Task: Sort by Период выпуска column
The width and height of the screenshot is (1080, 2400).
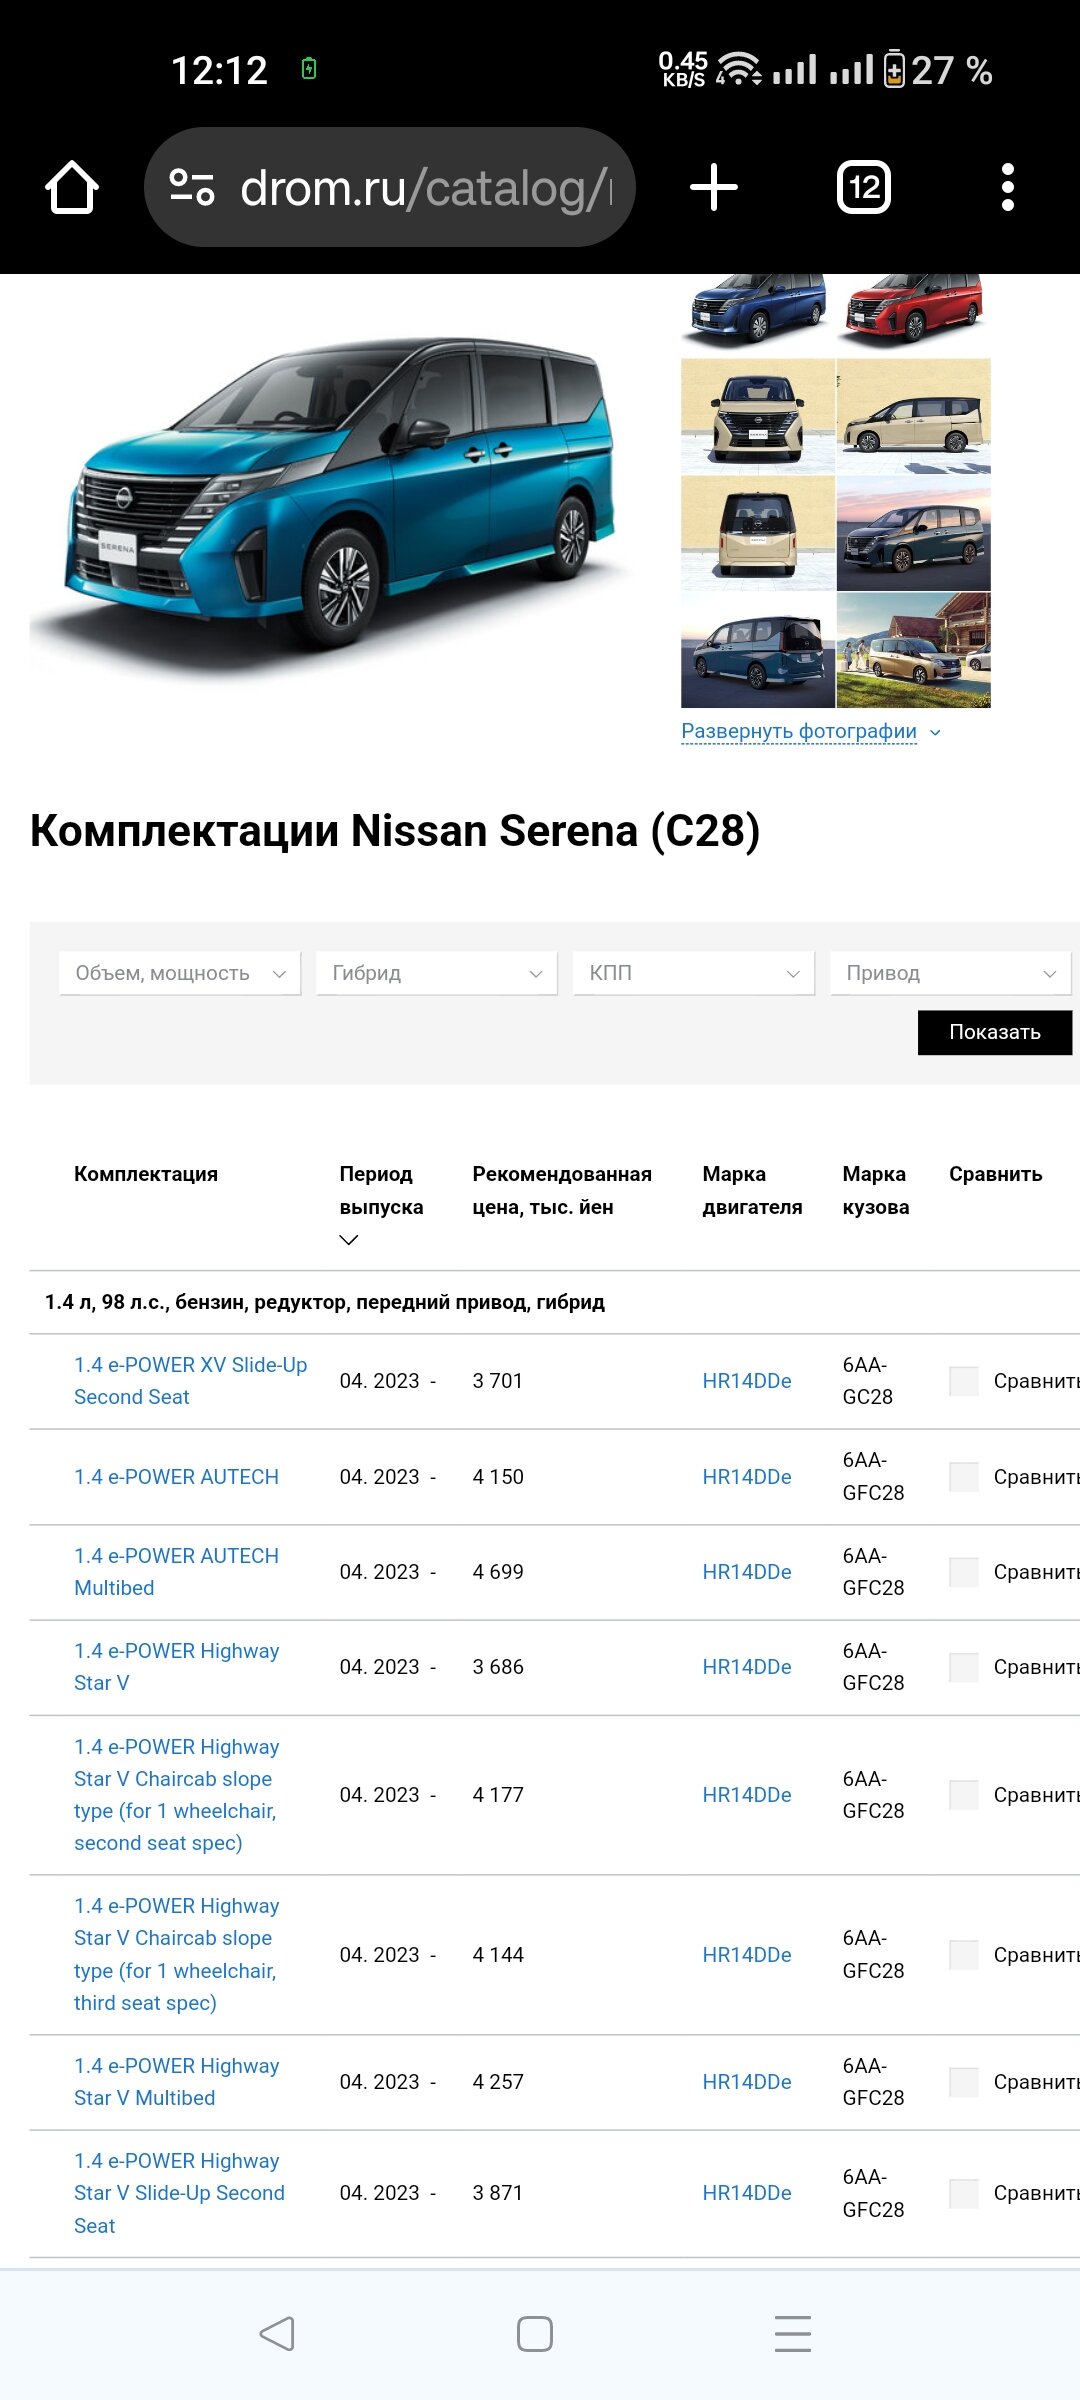Action: point(381,1205)
